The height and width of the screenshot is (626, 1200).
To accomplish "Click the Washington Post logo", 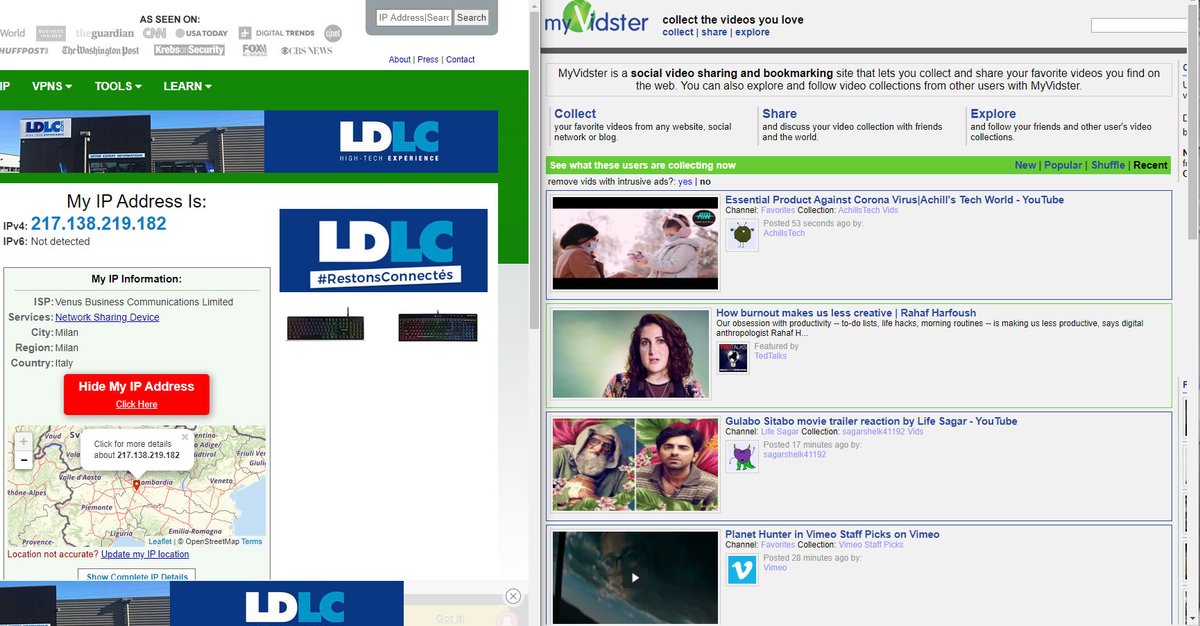I will [x=100, y=50].
